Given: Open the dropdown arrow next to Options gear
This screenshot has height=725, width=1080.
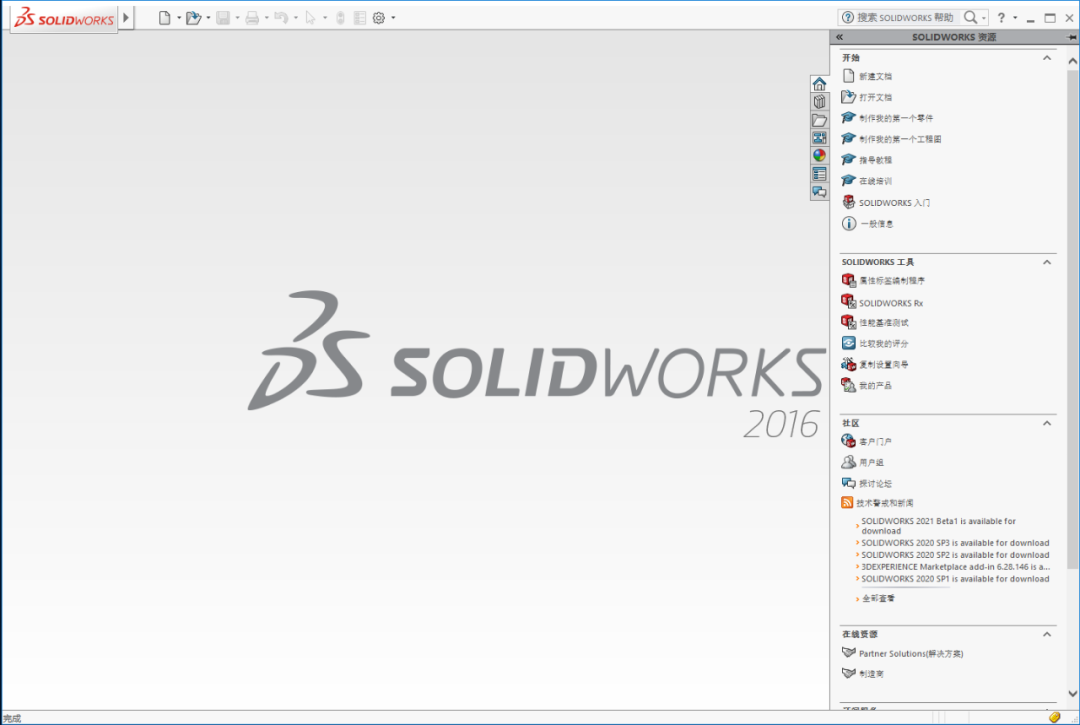Looking at the screenshot, I should (x=393, y=18).
